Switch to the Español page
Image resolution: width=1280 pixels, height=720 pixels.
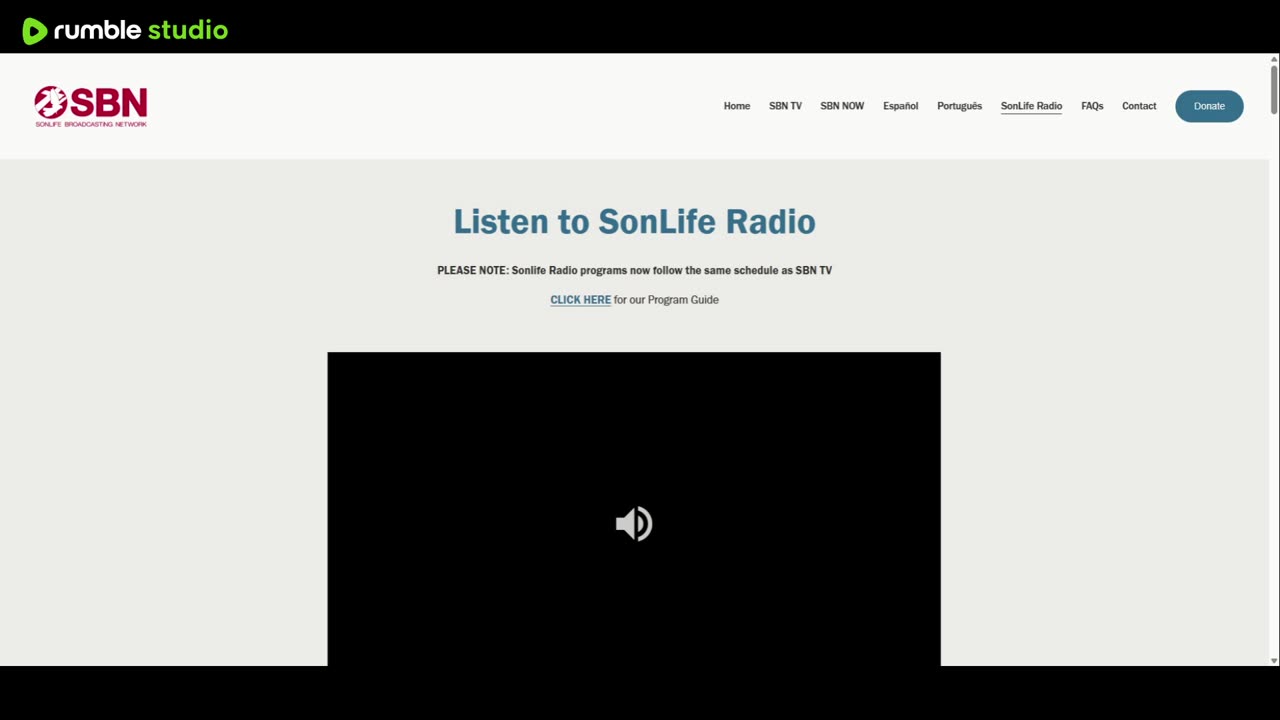(900, 106)
